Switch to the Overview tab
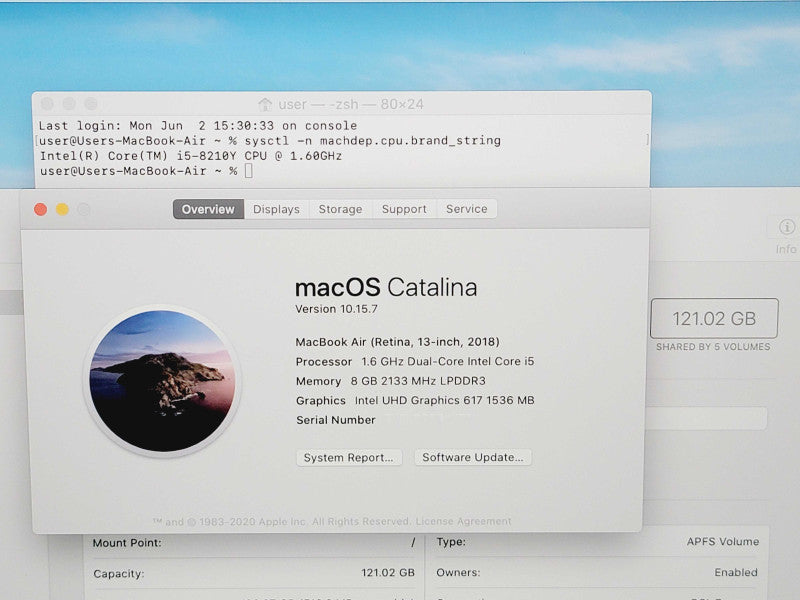This screenshot has height=600, width=800. (x=208, y=209)
